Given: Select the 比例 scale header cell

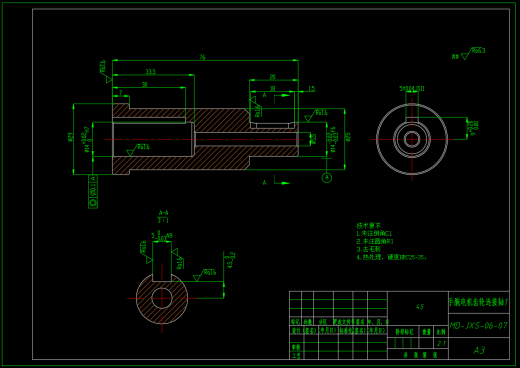Looking at the screenshot, I should [441, 332].
